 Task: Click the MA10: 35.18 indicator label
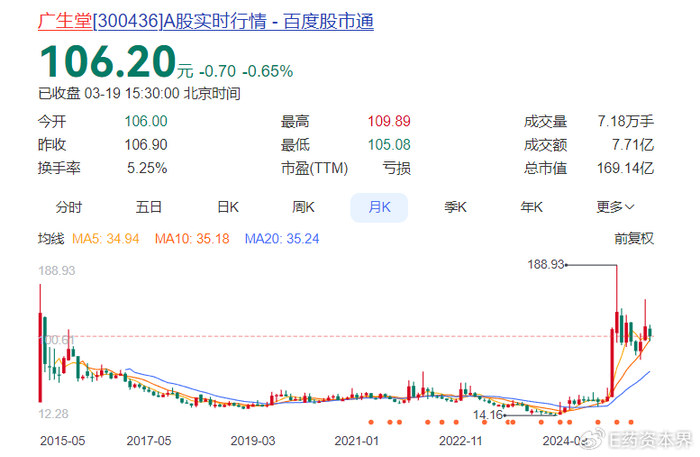click(x=192, y=239)
